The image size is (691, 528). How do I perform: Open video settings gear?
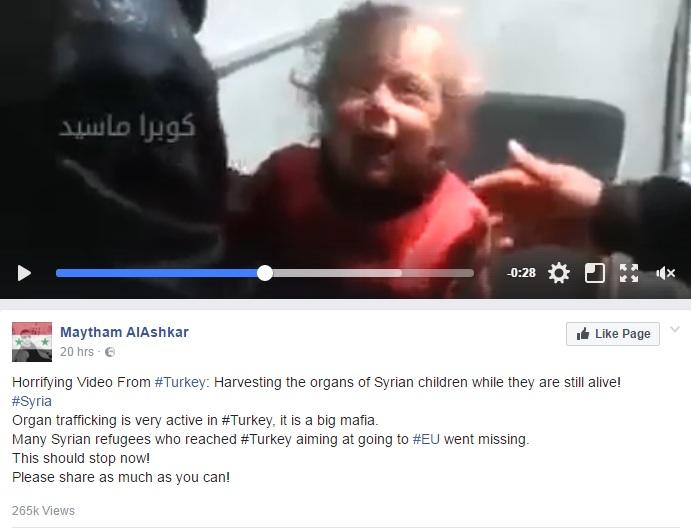(x=559, y=273)
